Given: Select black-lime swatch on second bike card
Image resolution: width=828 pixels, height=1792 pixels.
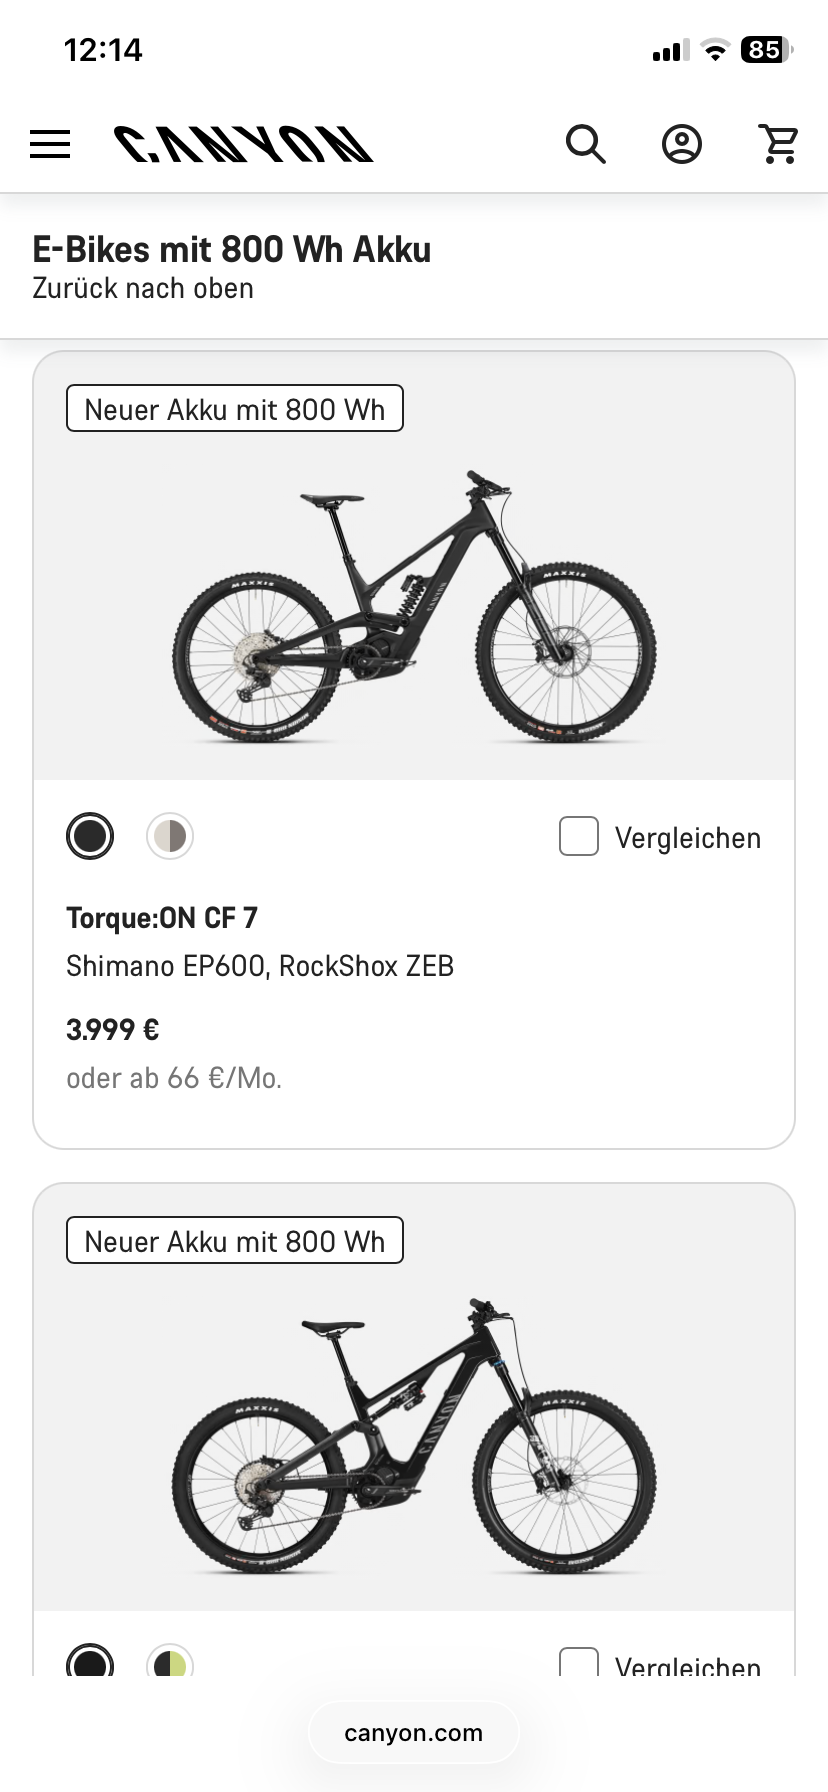Looking at the screenshot, I should click(170, 1662).
